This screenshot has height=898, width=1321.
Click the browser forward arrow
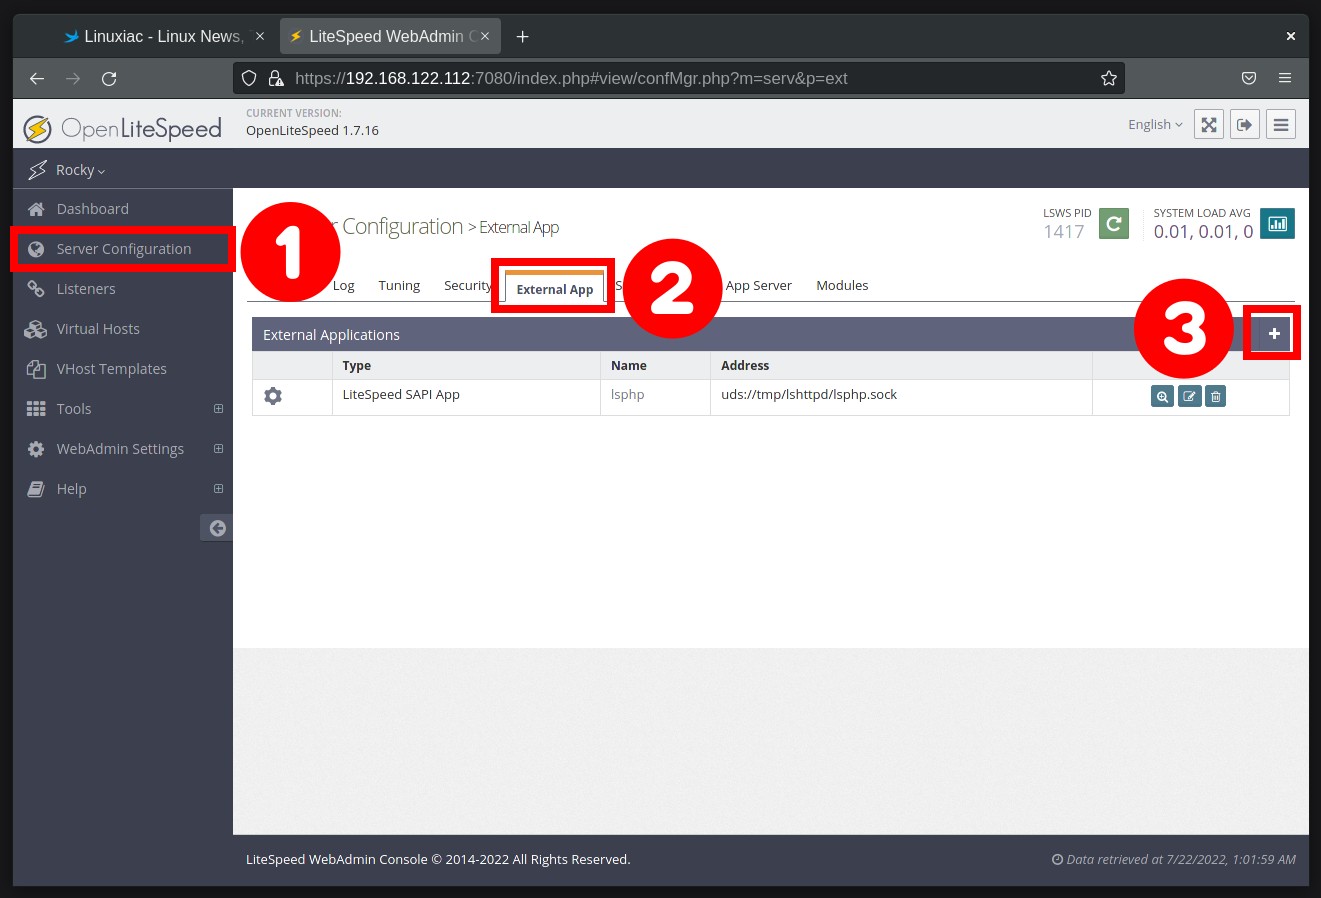tap(73, 78)
